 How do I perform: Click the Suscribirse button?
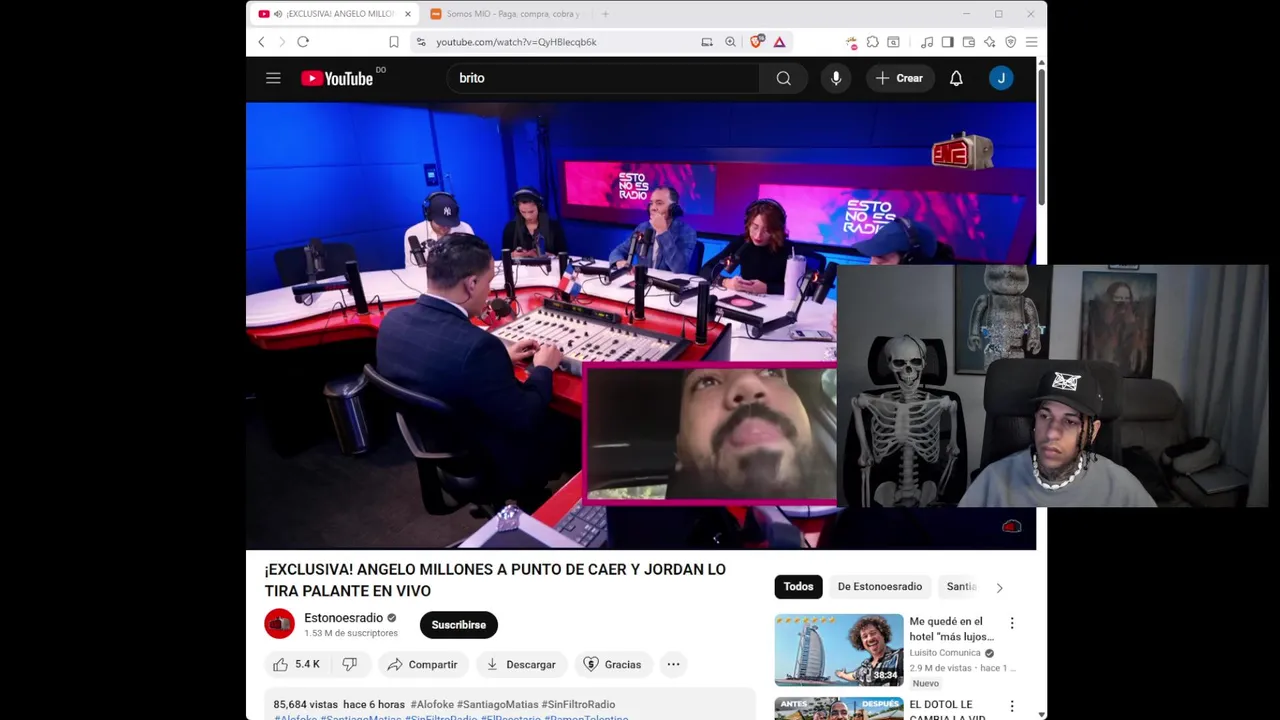[459, 625]
